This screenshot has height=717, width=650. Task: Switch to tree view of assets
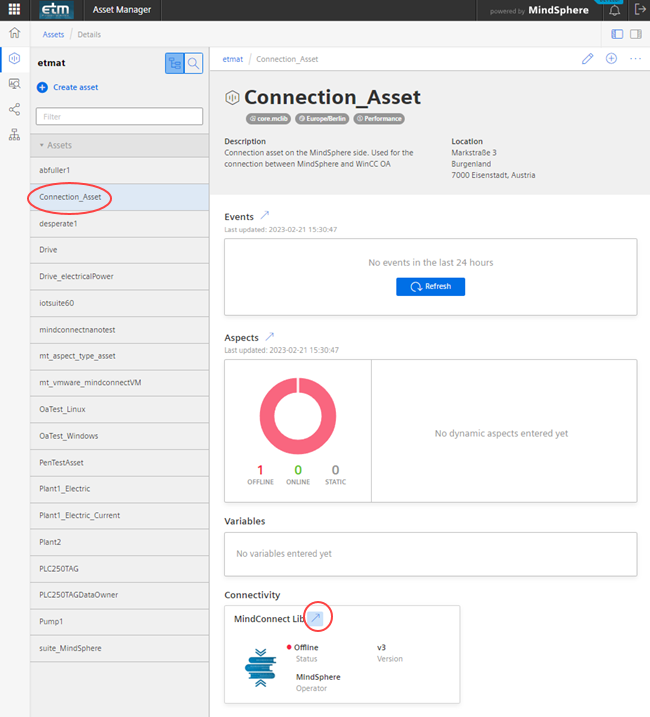176,63
